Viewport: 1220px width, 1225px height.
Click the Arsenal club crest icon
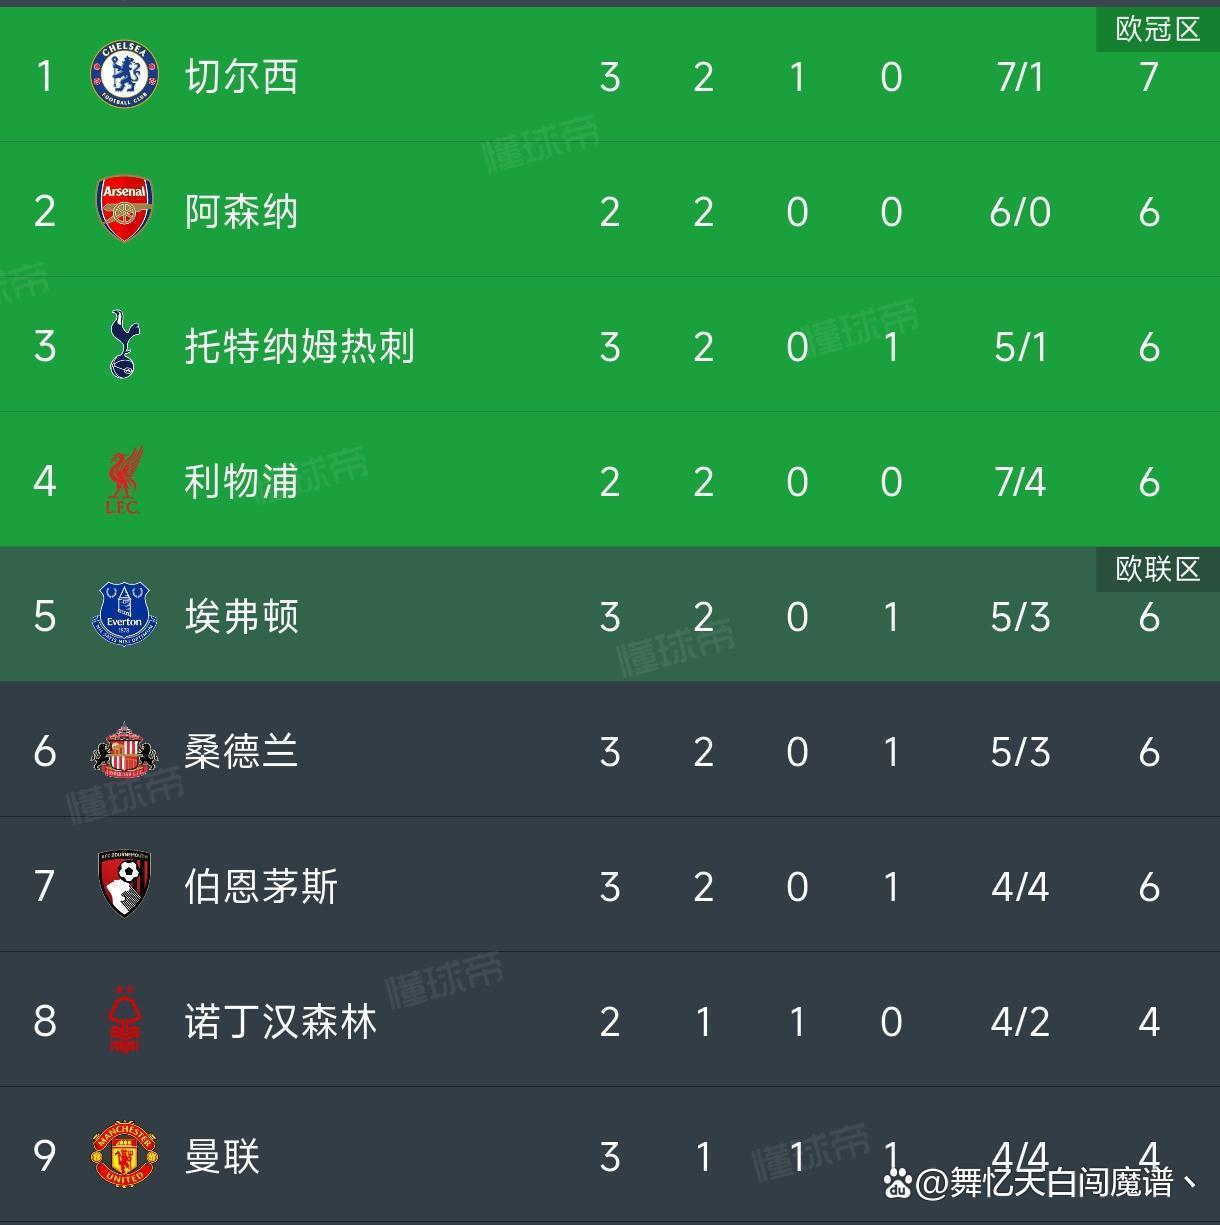124,211
